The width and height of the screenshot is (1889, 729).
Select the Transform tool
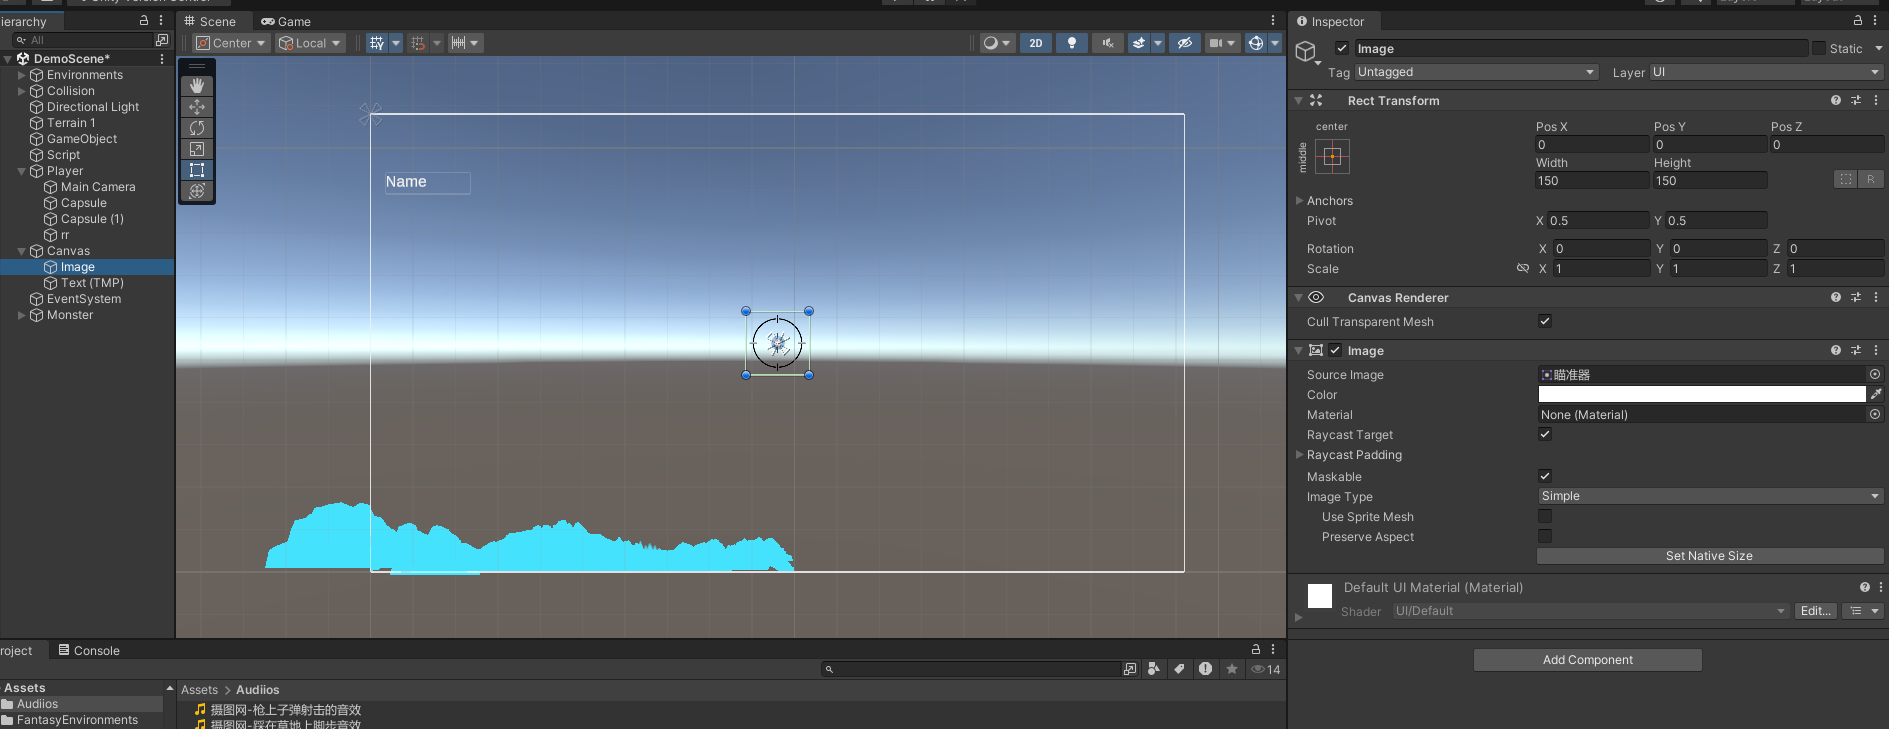coord(197,191)
